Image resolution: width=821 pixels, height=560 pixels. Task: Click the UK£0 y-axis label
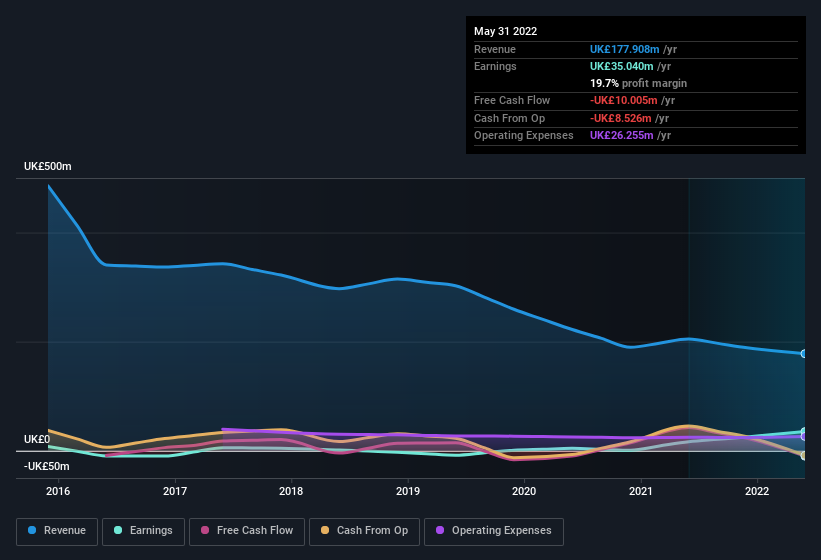point(37,439)
